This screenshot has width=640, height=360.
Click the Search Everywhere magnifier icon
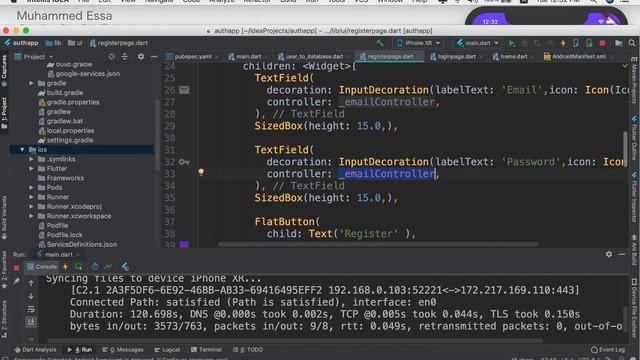tap(632, 43)
